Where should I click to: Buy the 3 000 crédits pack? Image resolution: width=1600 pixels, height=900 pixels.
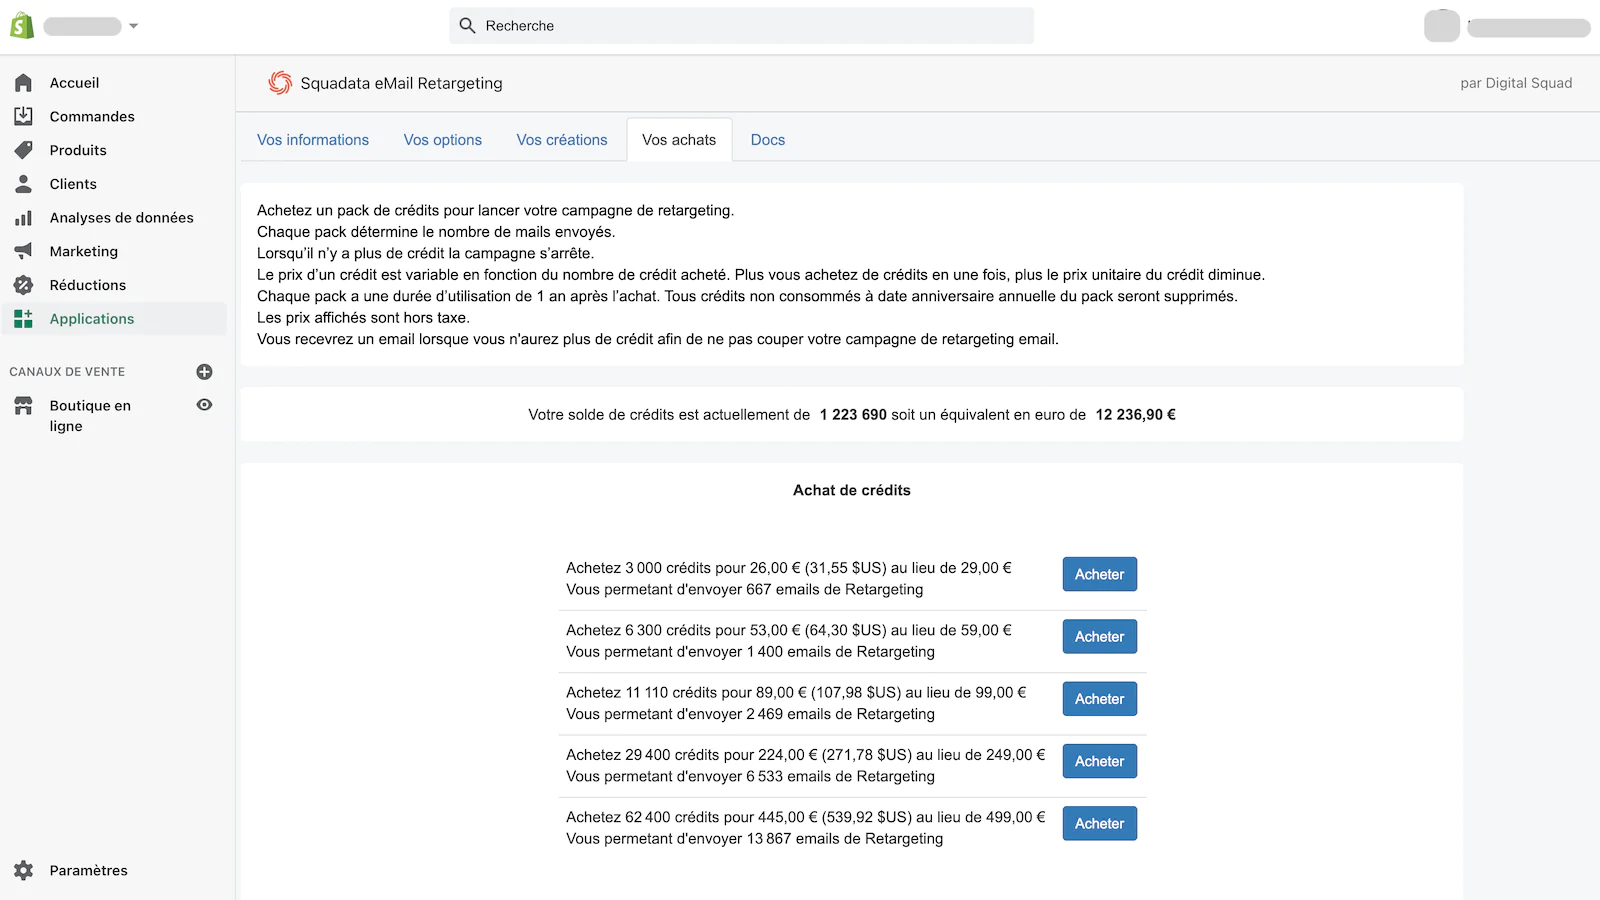pyautogui.click(x=1099, y=575)
